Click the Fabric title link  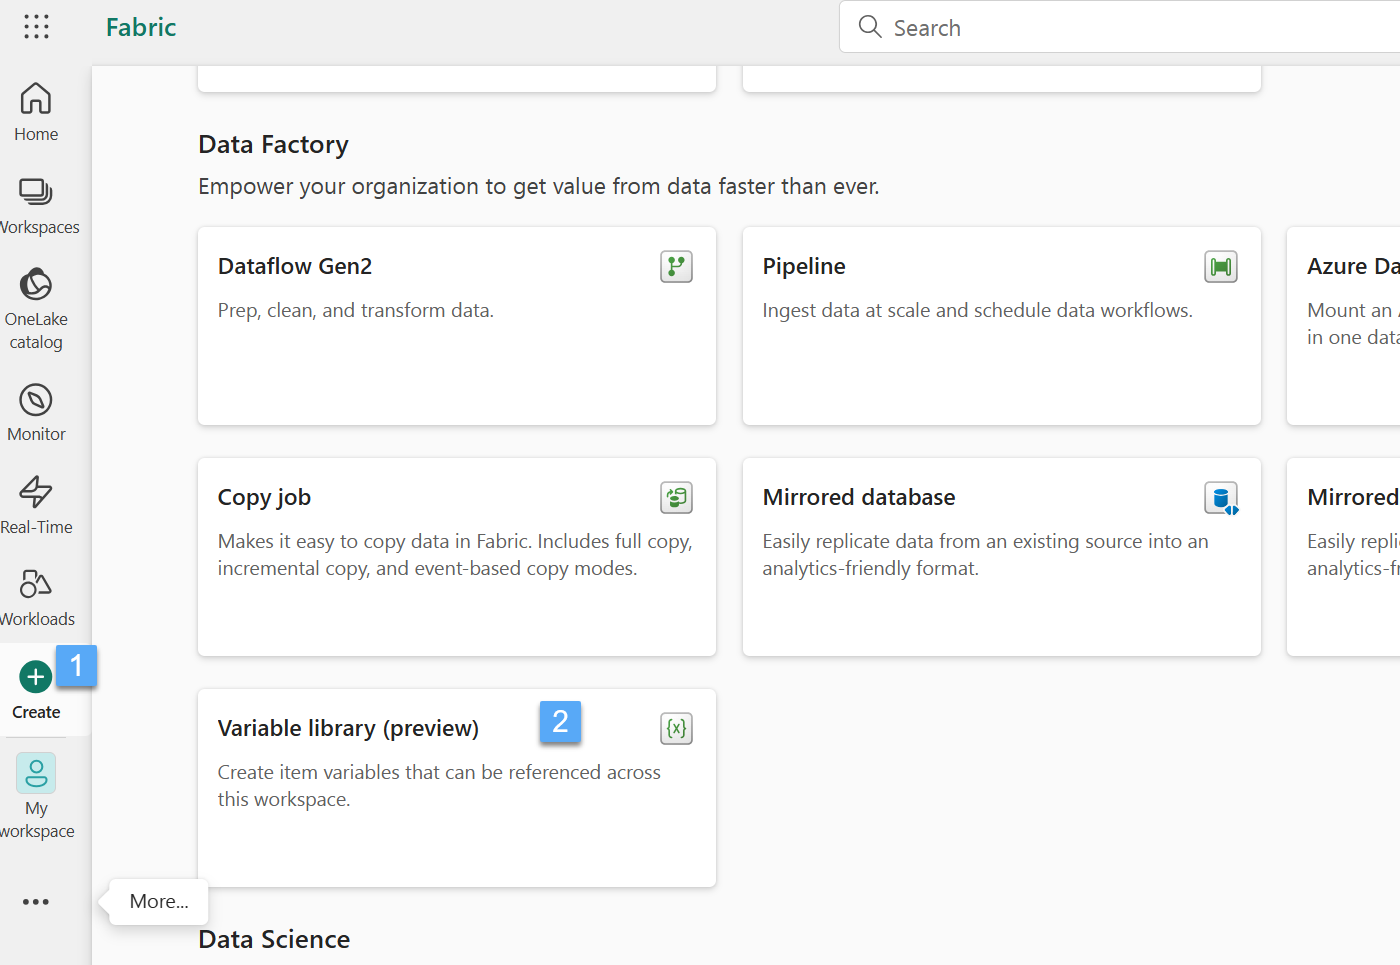[141, 27]
